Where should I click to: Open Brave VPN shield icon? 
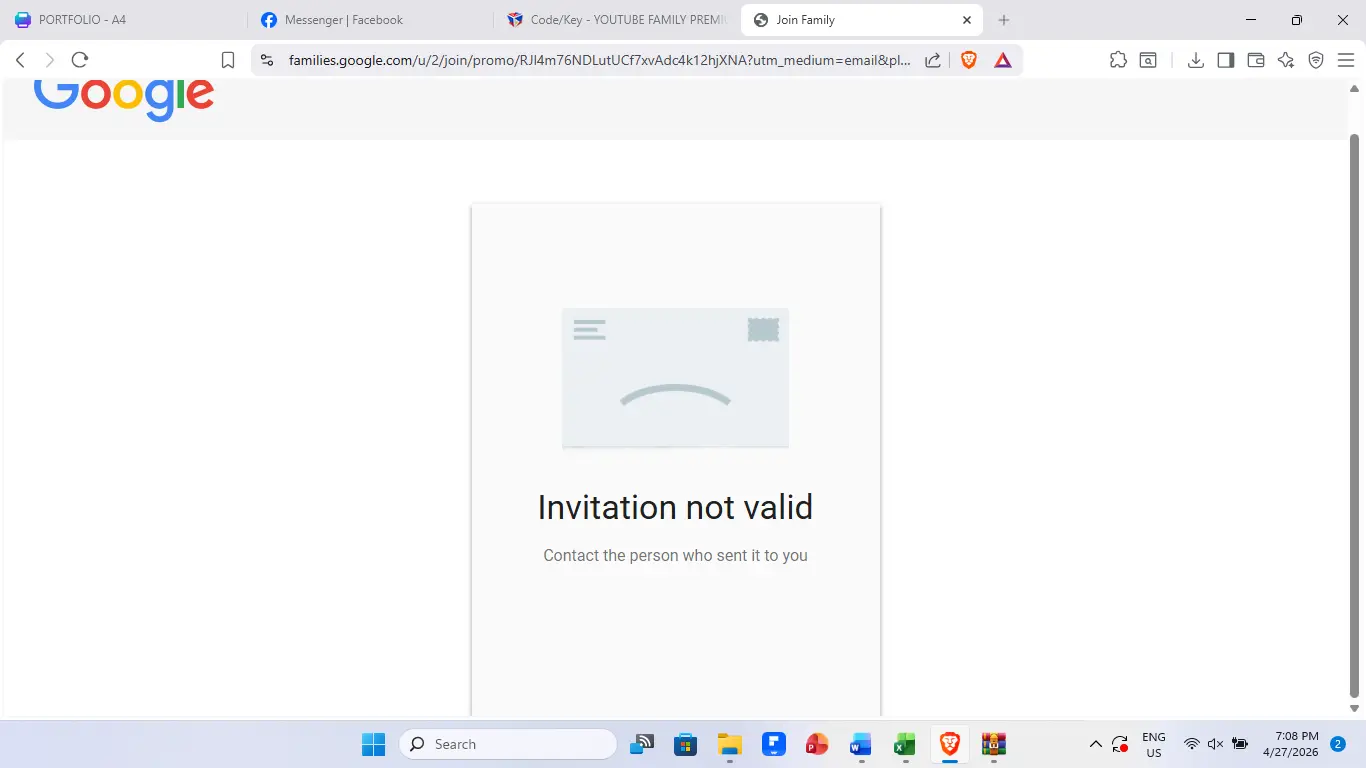pos(1316,60)
